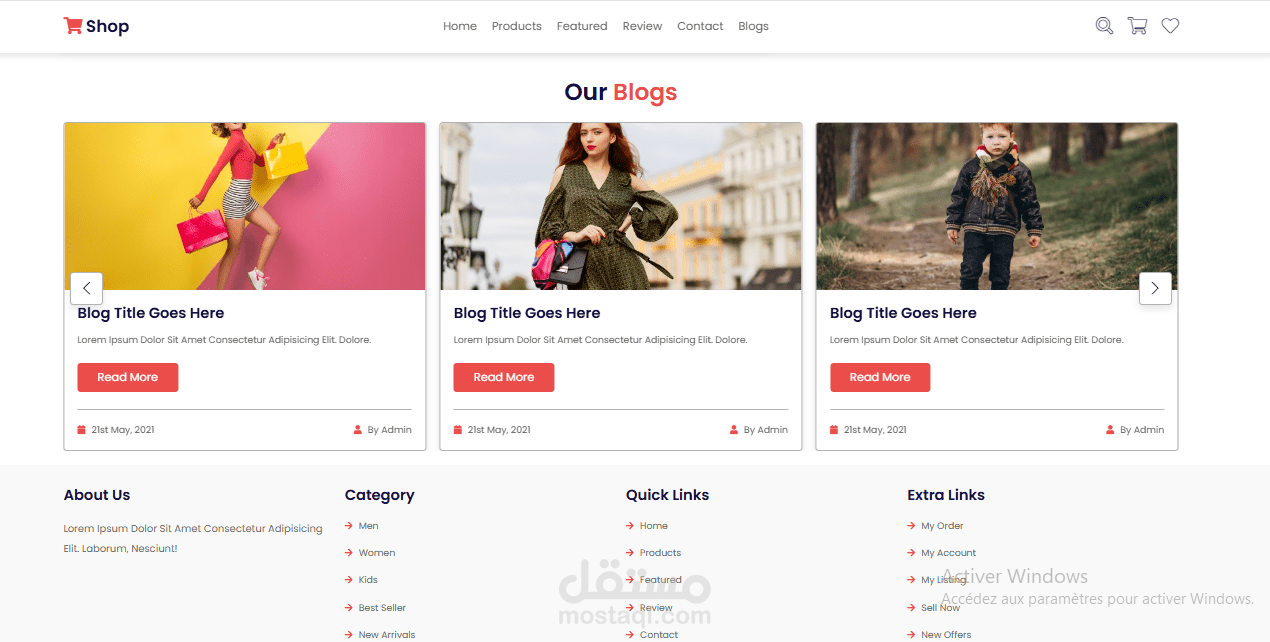This screenshot has height=642, width=1270.
Task: Click the Women category link
Action: tap(370, 553)
